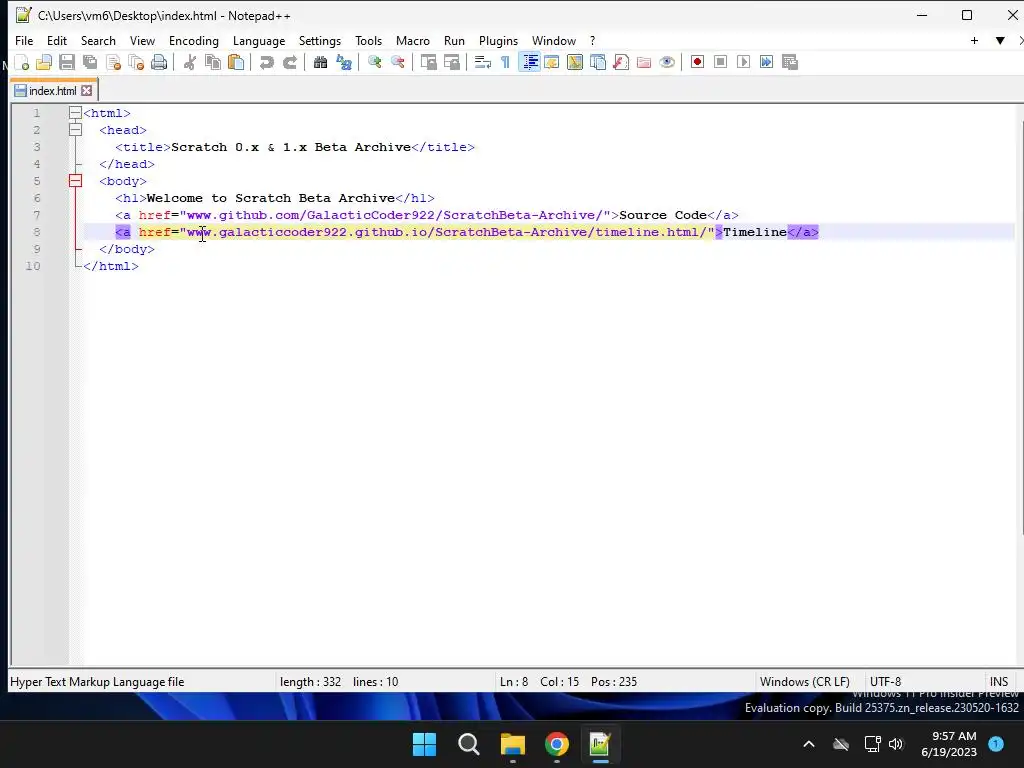Copy selection with the Copy toolbar icon
The image size is (1024, 768).
click(x=213, y=62)
